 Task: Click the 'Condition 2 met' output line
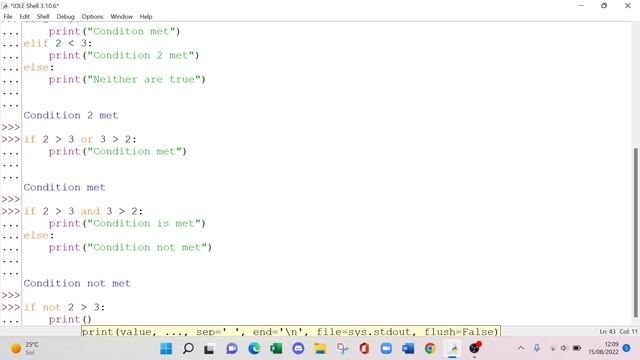point(71,116)
